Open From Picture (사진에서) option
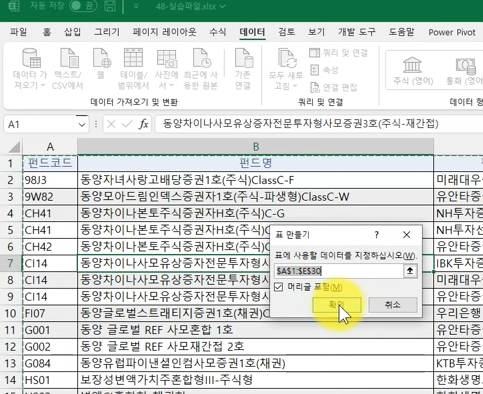Image resolution: width=483 pixels, height=394 pixels. tap(166, 68)
